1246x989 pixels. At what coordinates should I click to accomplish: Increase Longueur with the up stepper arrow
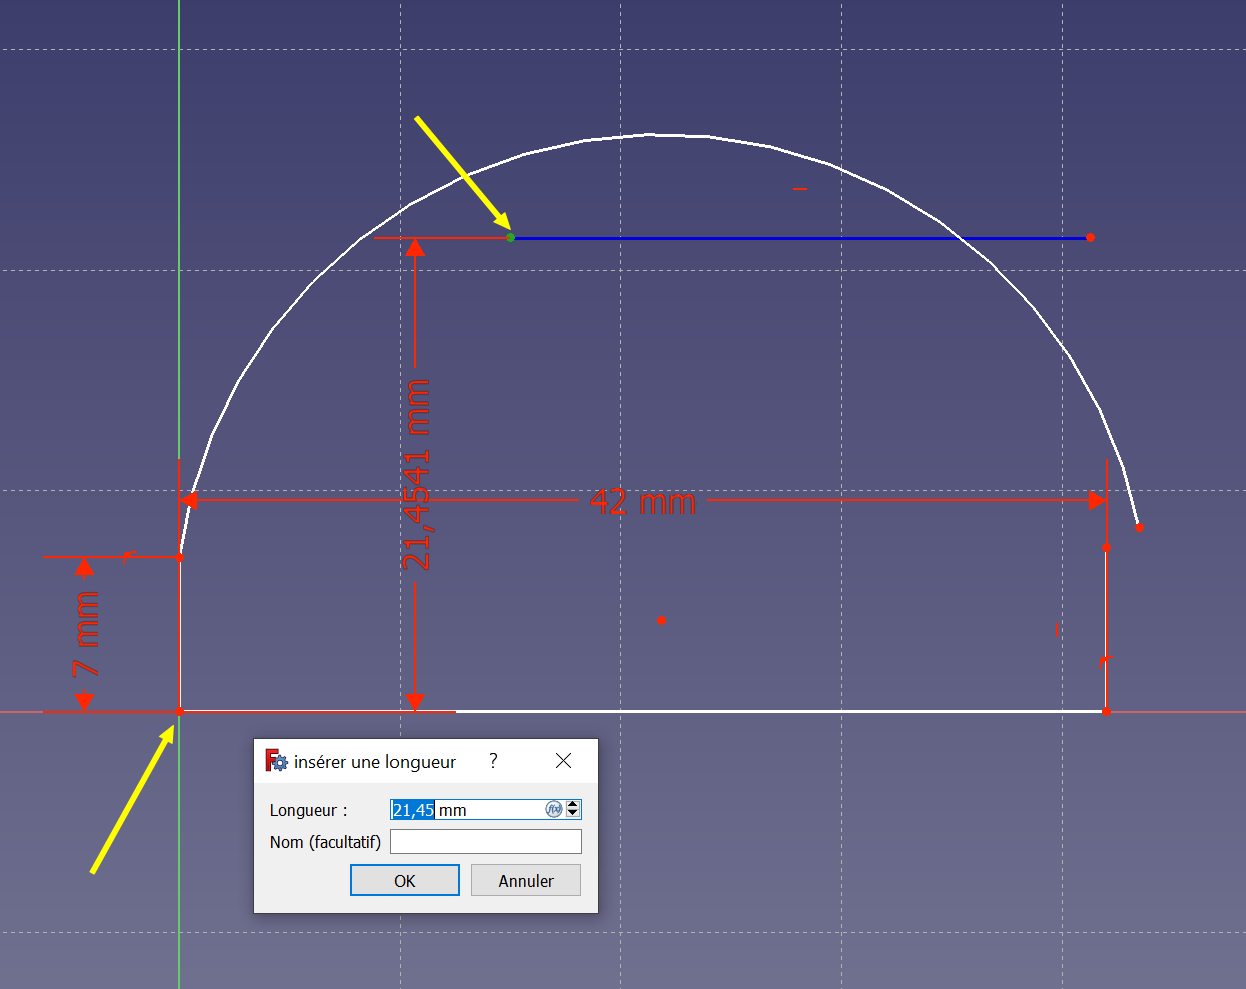(x=573, y=804)
